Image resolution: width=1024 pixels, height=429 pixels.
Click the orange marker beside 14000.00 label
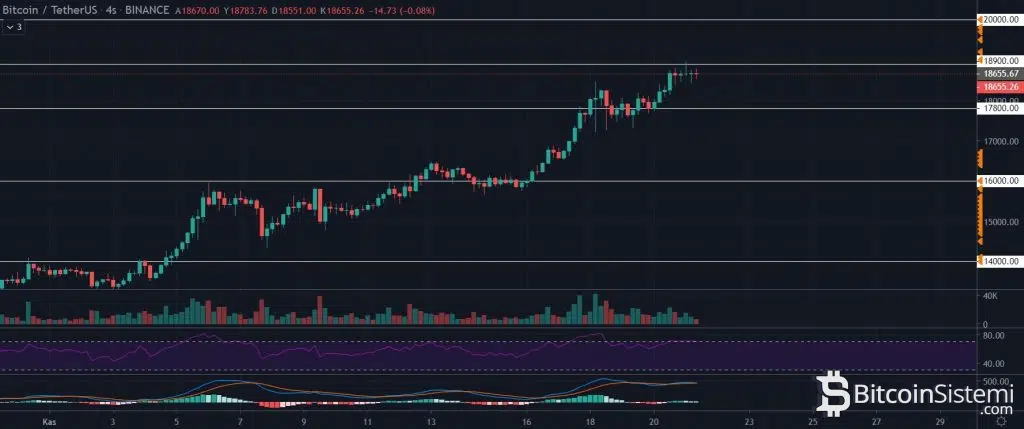[980, 262]
